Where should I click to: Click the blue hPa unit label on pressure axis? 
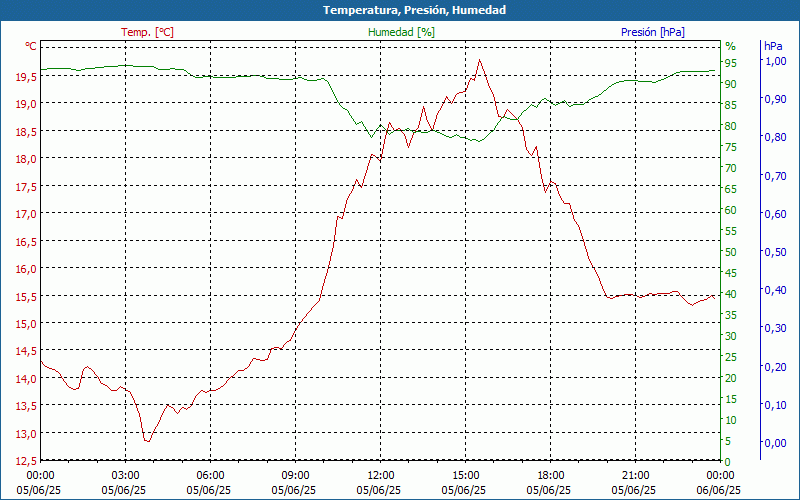[773, 46]
